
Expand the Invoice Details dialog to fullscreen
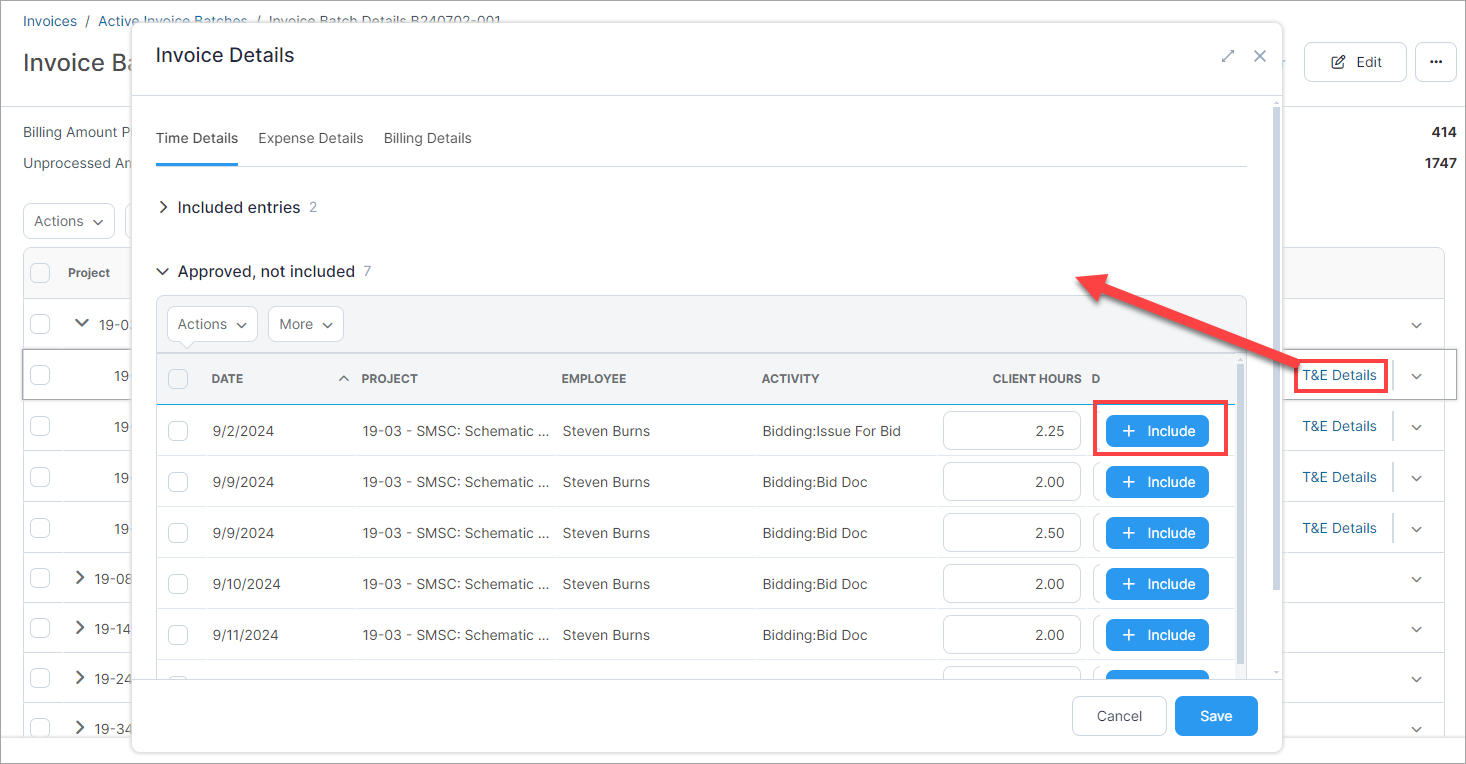coord(1228,56)
